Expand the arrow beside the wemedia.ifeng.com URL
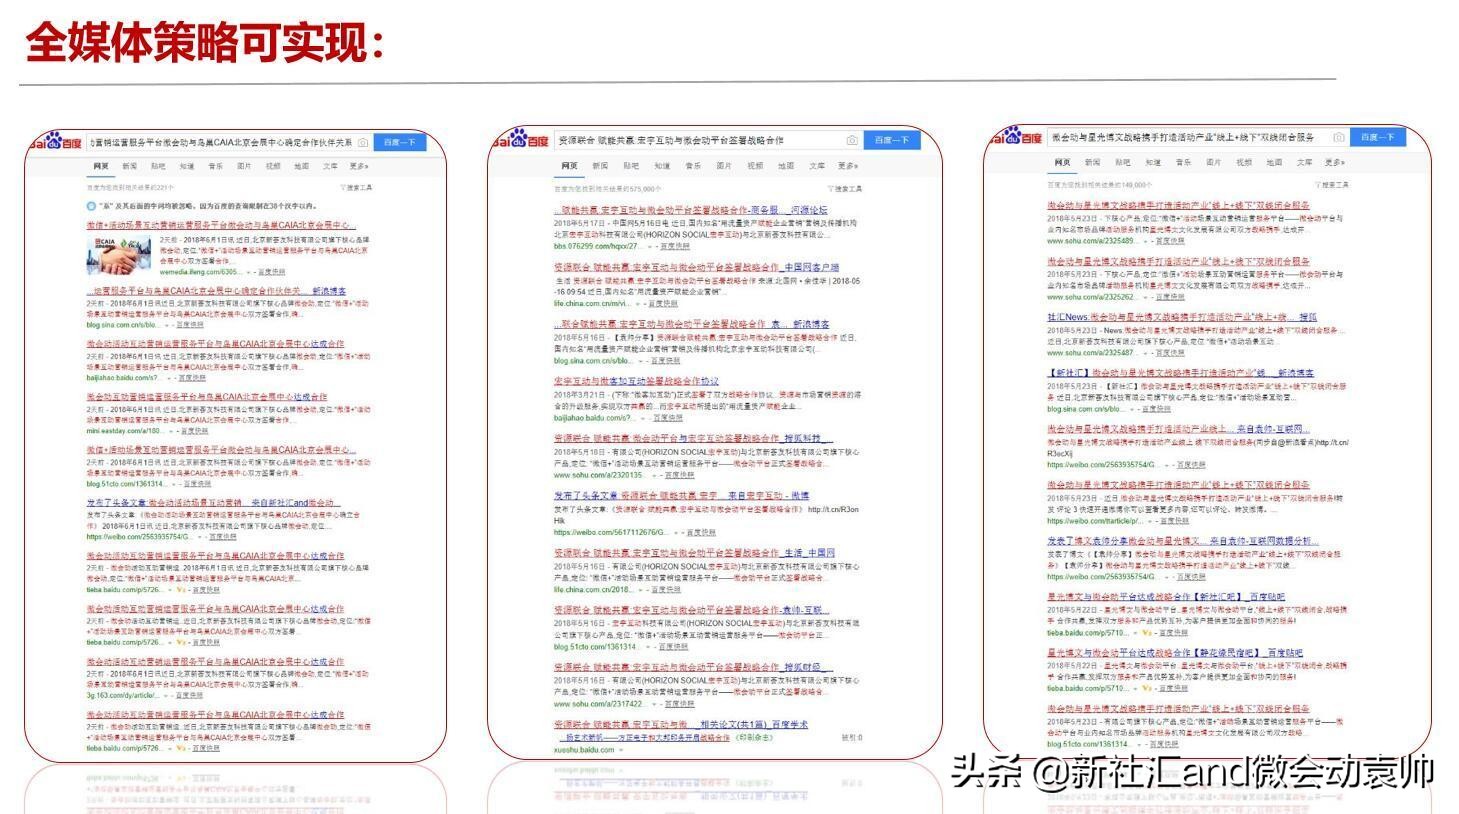 tap(250, 272)
